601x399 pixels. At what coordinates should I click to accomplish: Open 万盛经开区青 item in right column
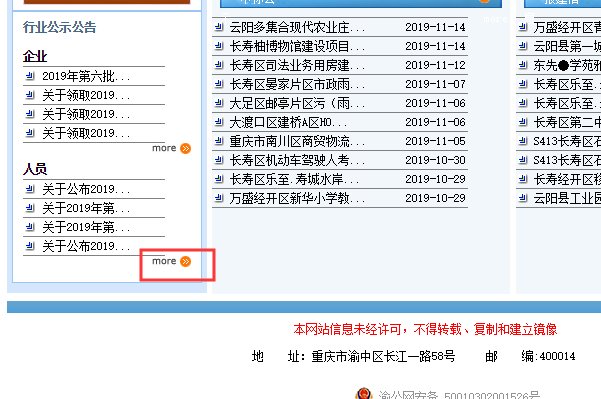pos(567,27)
